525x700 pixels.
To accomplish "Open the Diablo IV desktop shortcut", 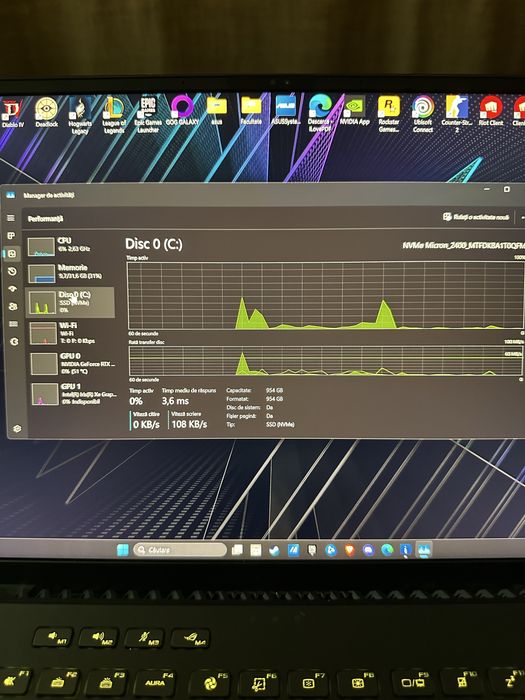I will click(x=12, y=114).
